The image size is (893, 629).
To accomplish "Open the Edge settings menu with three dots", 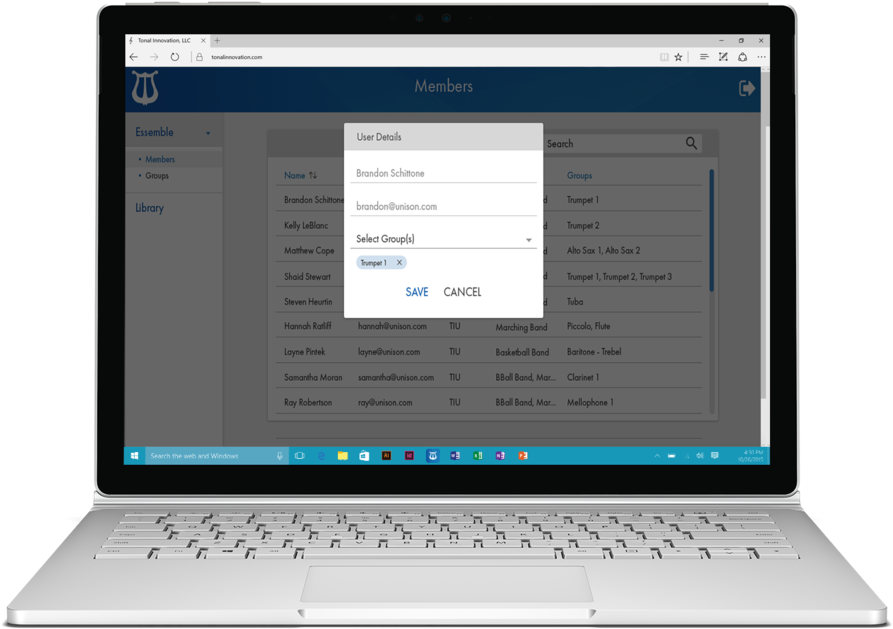I will [761, 57].
